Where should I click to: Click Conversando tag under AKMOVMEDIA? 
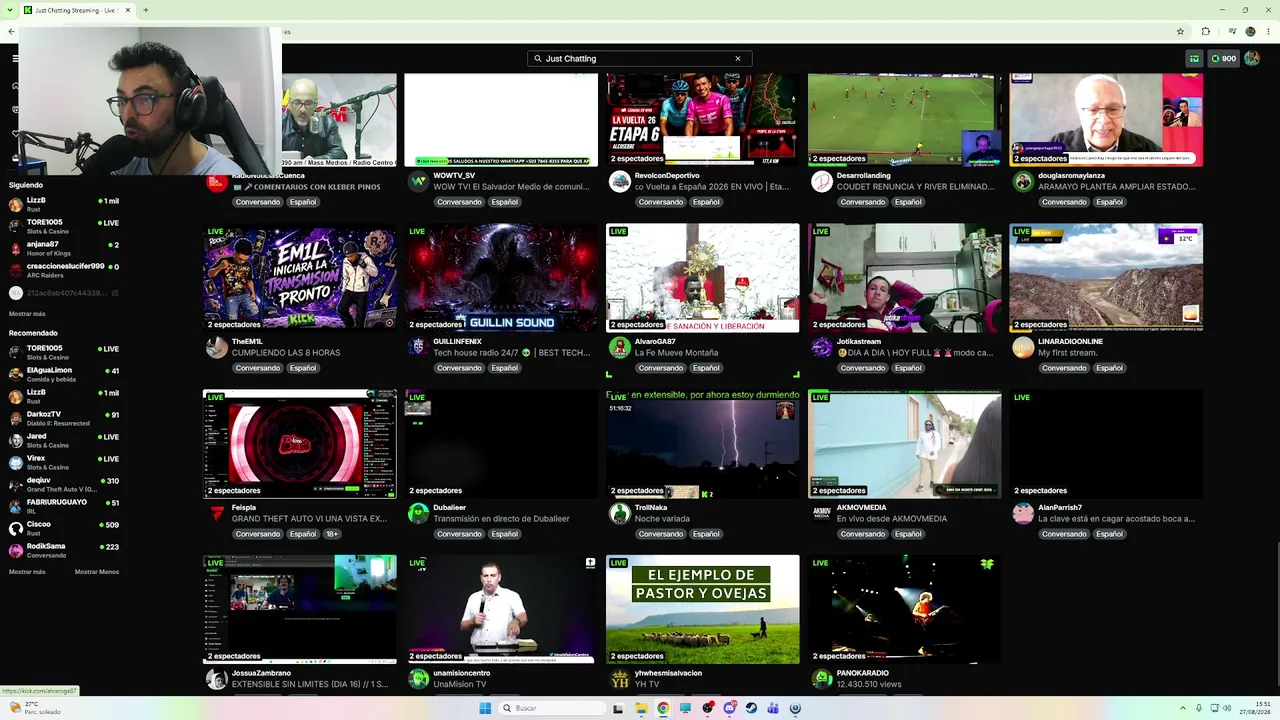[x=862, y=534]
